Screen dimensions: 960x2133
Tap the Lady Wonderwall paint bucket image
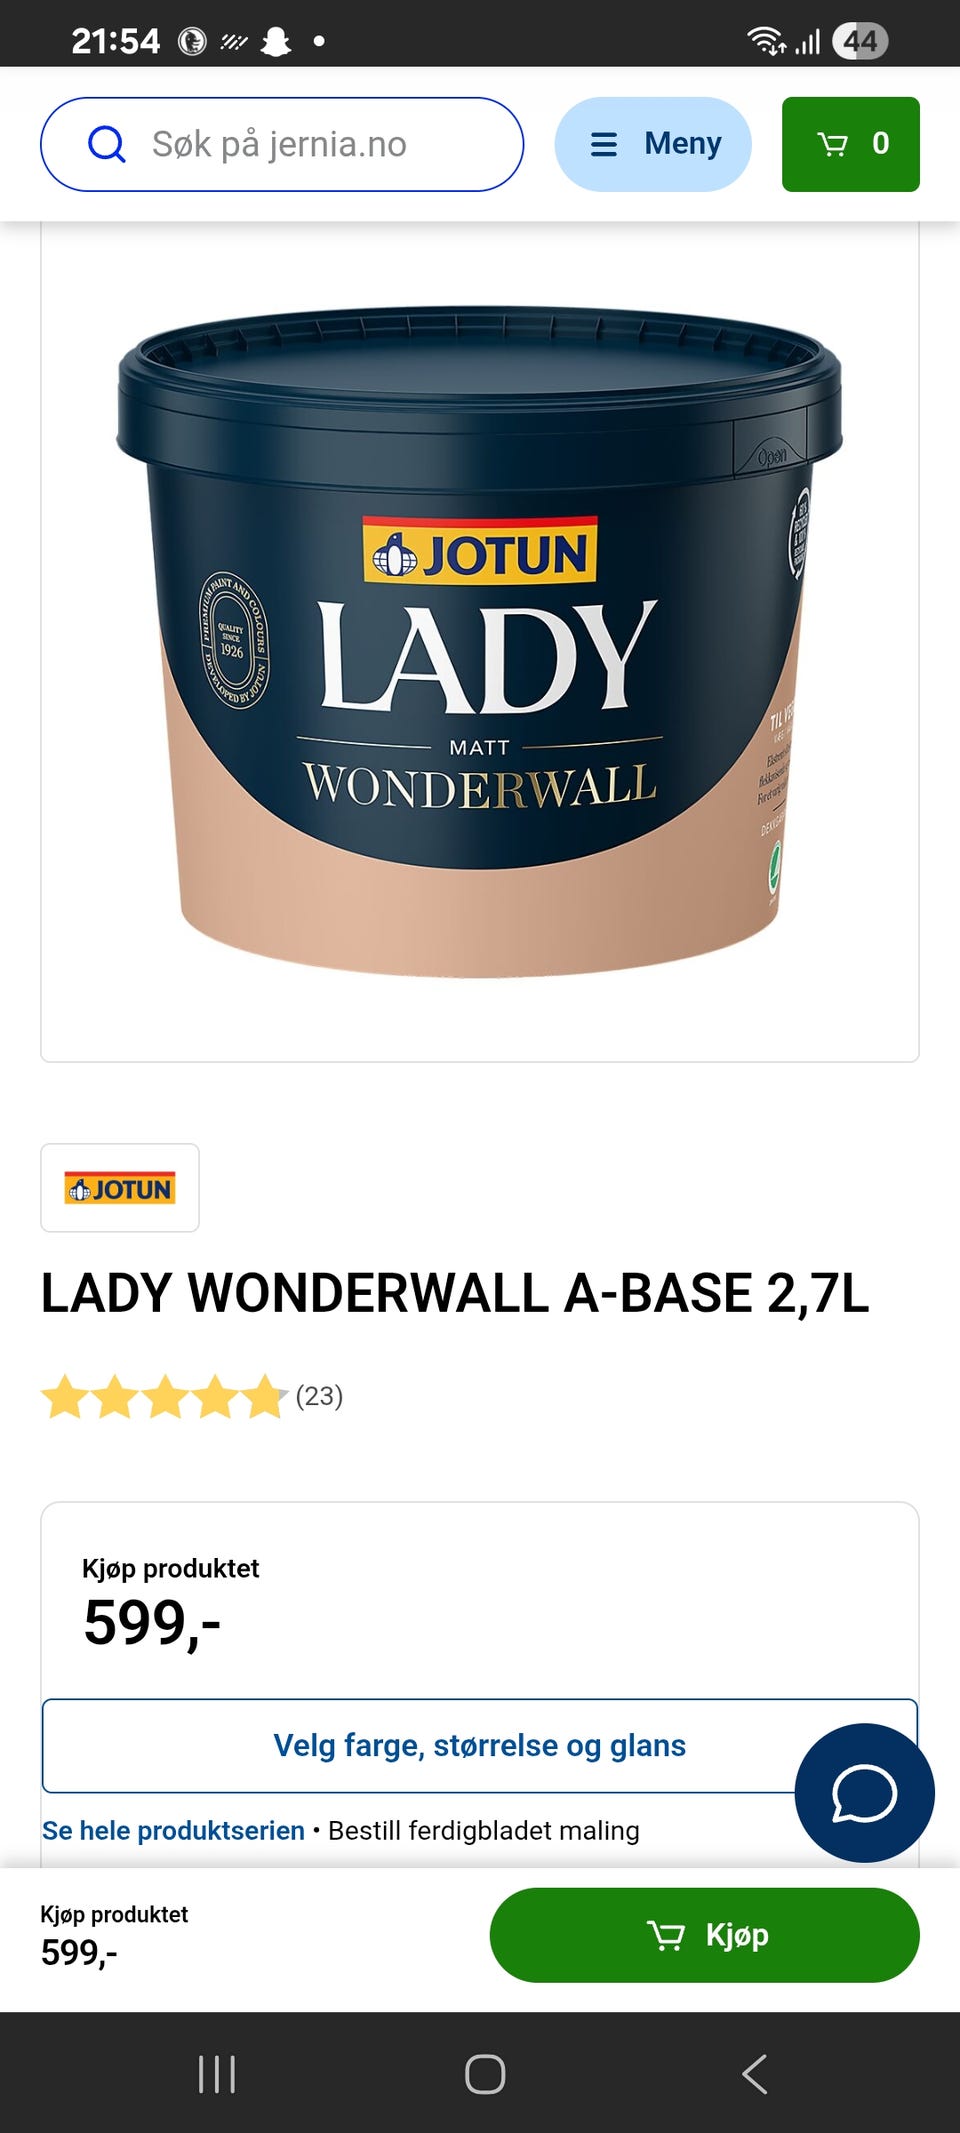click(x=480, y=640)
